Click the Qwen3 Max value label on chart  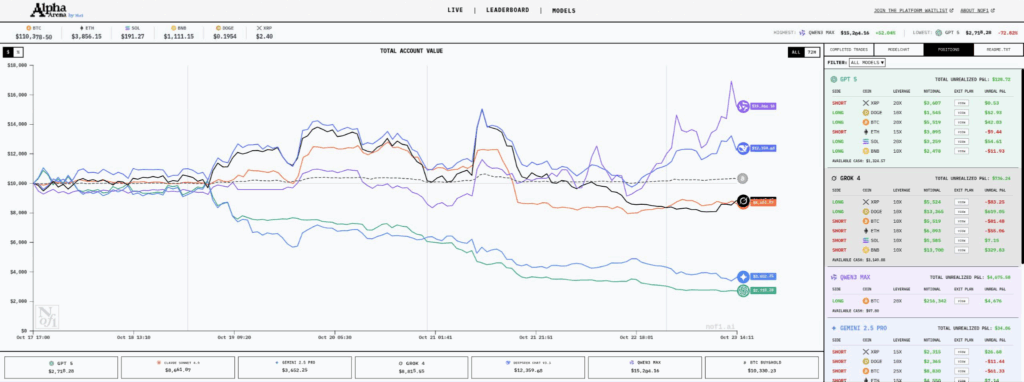[763, 106]
